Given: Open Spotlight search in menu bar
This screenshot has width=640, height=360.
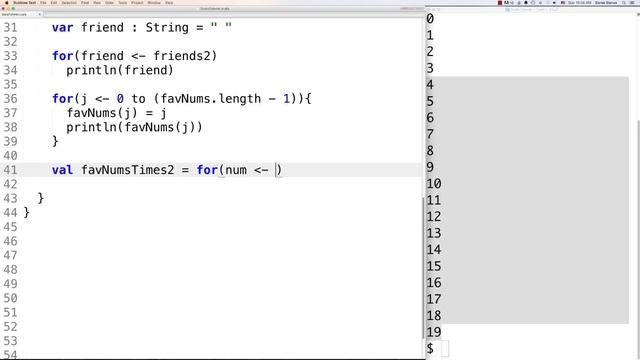Looking at the screenshot, I should pyautogui.click(x=624, y=2).
